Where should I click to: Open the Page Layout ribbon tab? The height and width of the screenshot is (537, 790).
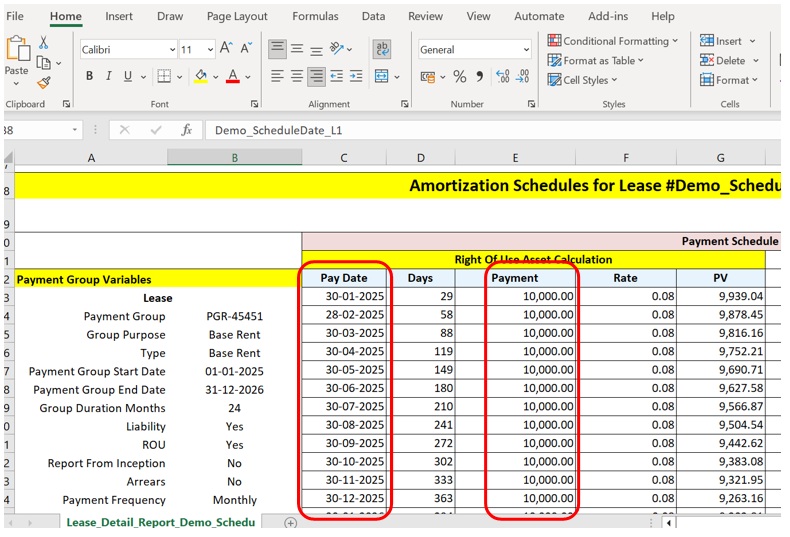tap(237, 16)
